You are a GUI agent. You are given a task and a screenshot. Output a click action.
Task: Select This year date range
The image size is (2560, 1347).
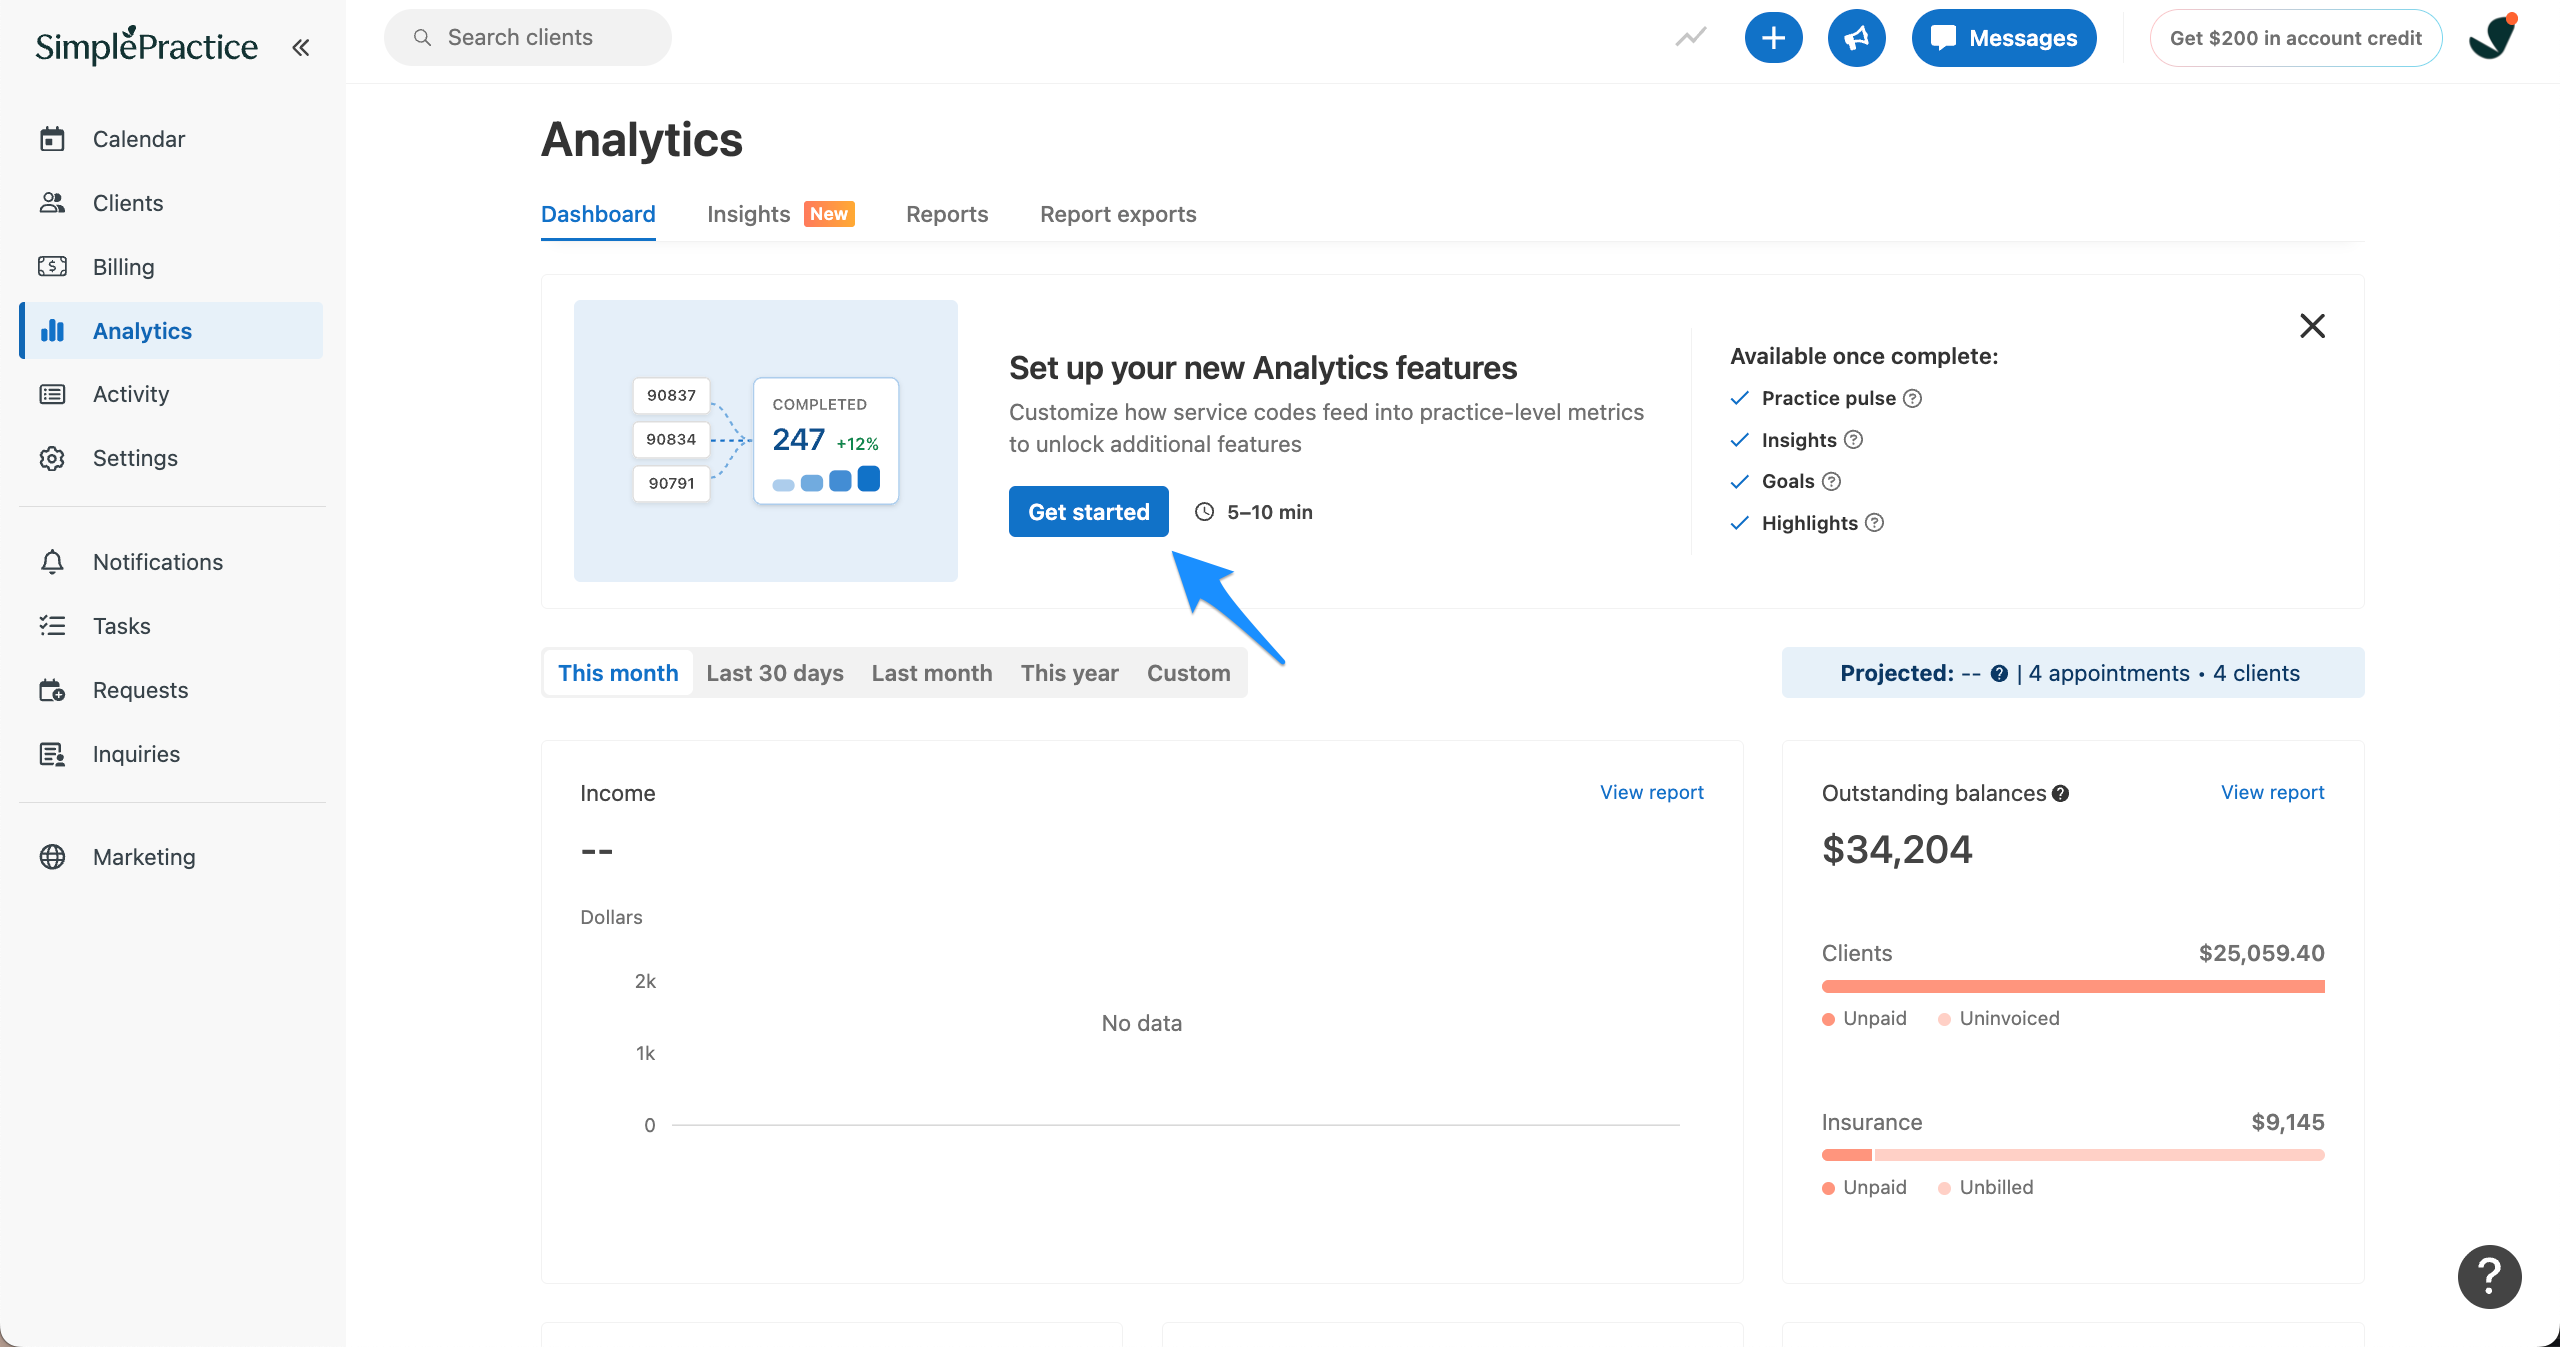point(1070,673)
